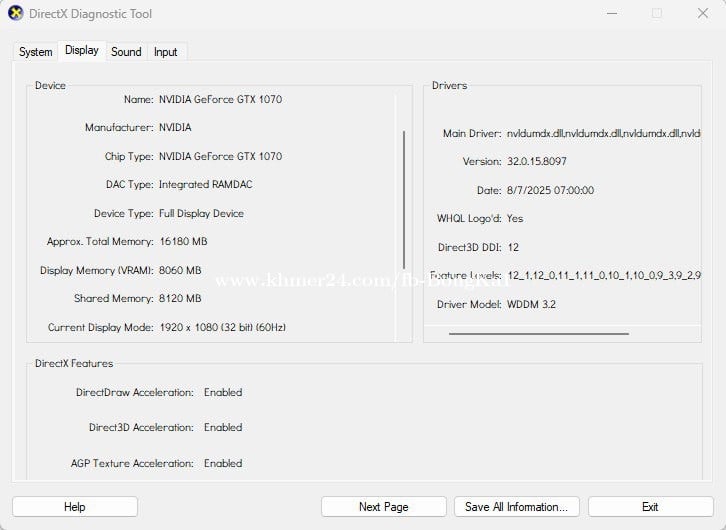The width and height of the screenshot is (726, 530).
Task: Minimize the DirectX Diagnostic Tool window
Action: (x=609, y=14)
